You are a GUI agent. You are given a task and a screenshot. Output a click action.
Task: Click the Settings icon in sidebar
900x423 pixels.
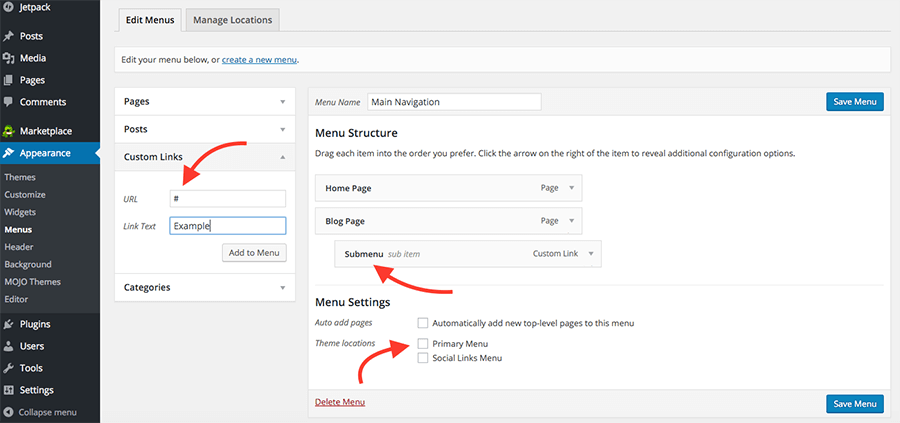pyautogui.click(x=8, y=390)
